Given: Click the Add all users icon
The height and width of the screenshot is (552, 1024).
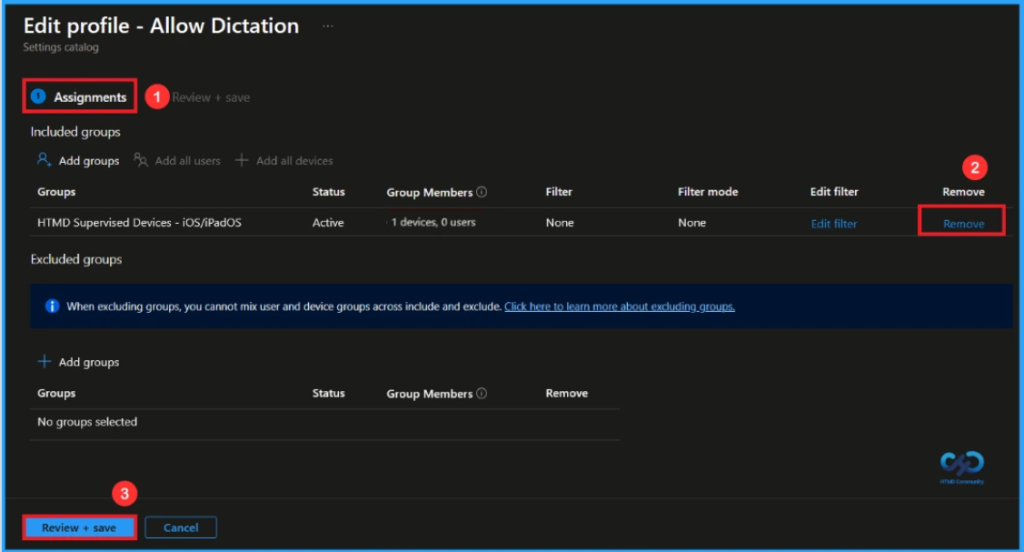Looking at the screenshot, I should 140,160.
